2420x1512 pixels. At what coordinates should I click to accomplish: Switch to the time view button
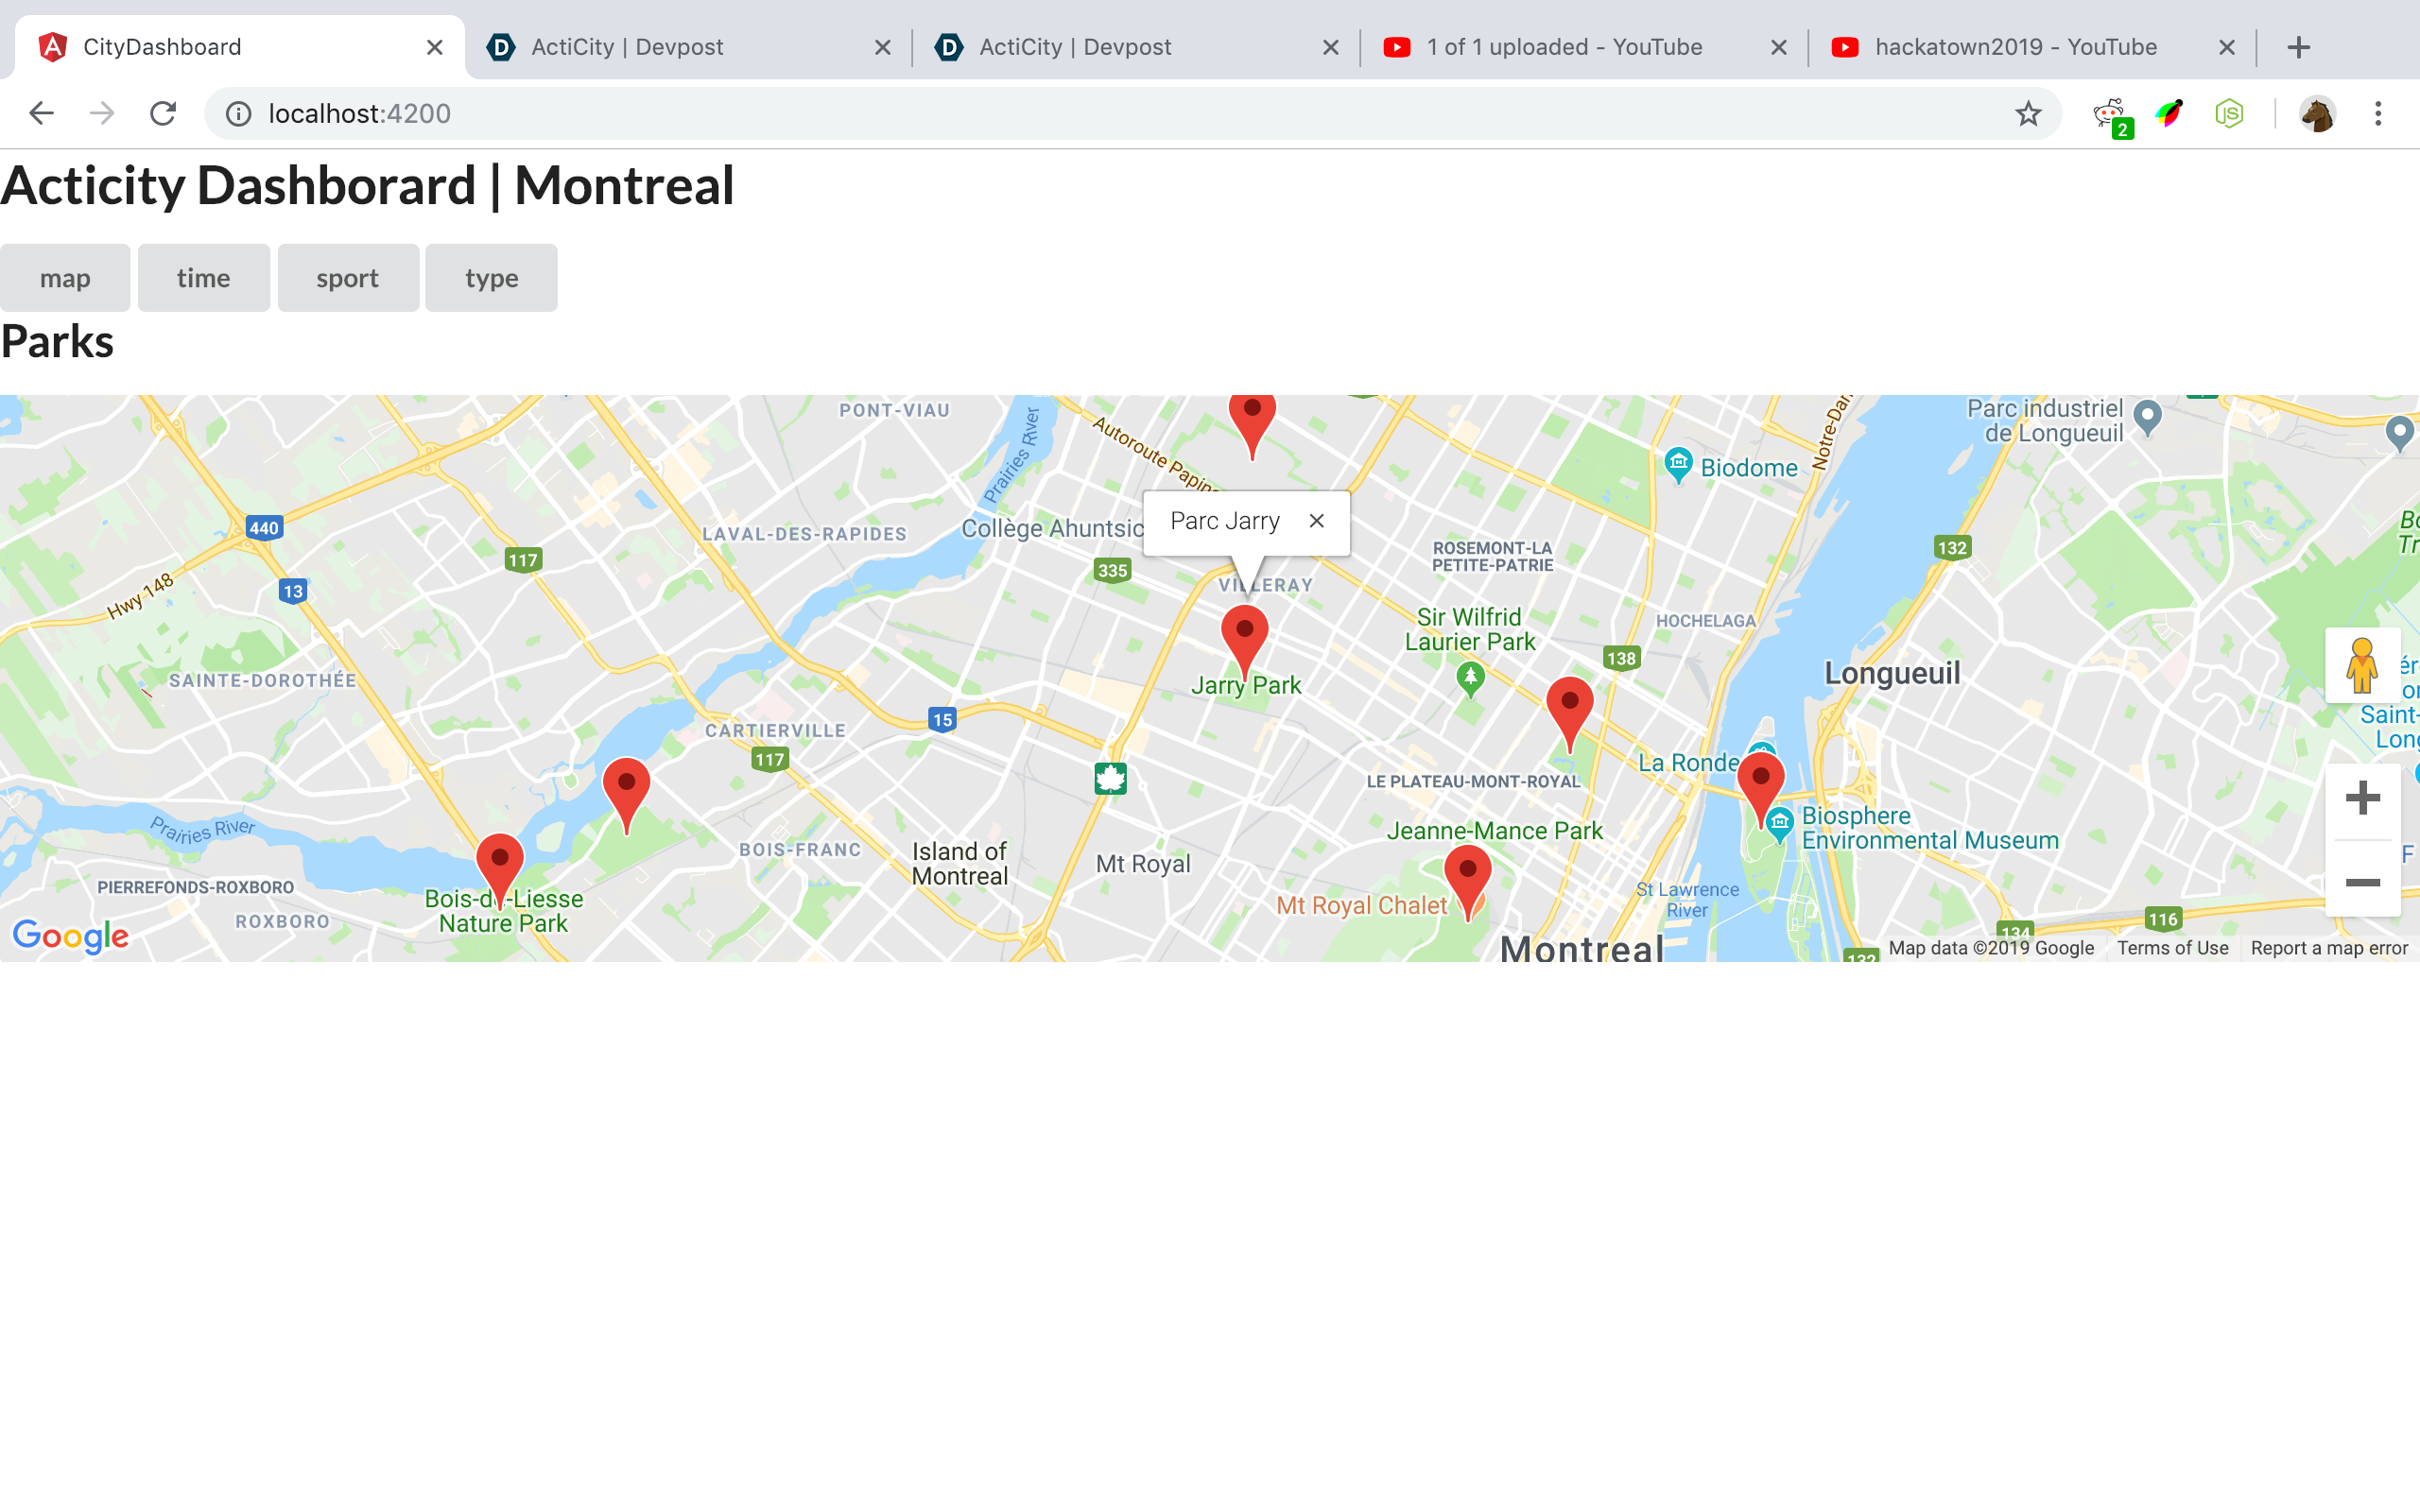(203, 278)
